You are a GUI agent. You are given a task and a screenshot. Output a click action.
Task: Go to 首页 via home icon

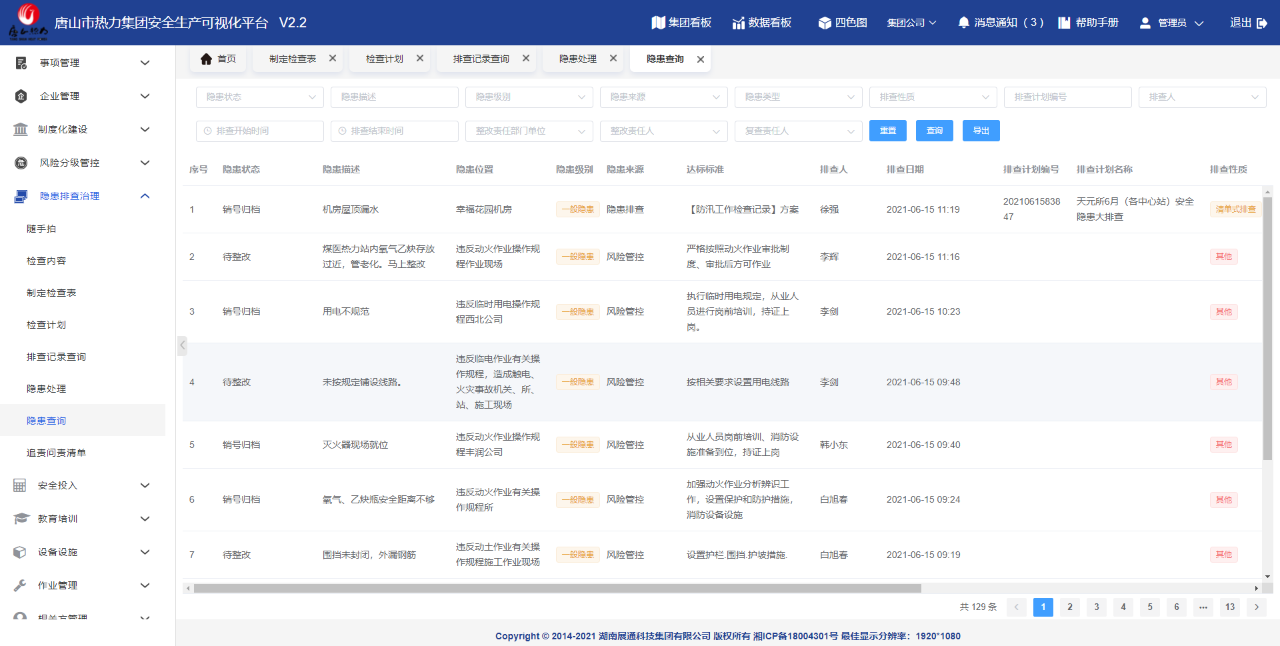(207, 59)
